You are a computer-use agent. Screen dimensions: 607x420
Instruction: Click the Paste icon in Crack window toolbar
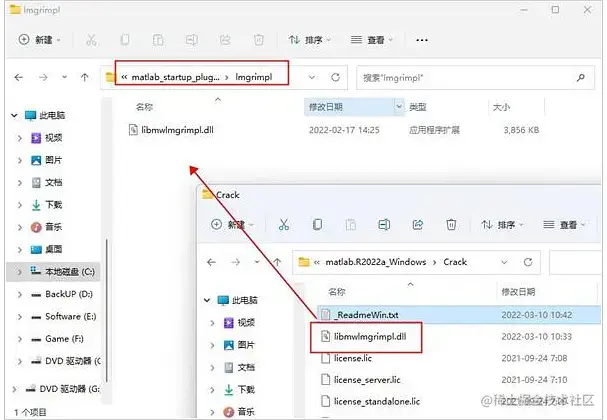coord(351,225)
